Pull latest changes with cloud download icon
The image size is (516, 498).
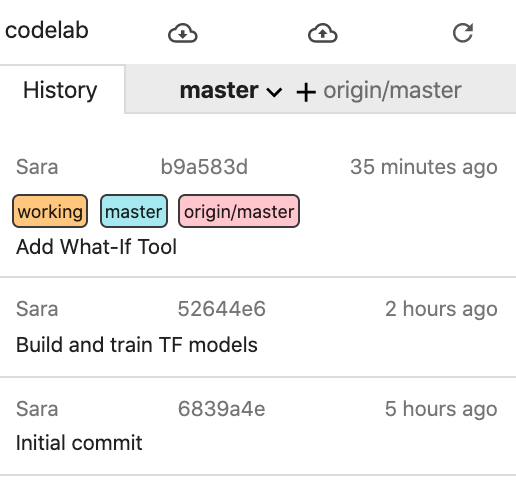[183, 33]
